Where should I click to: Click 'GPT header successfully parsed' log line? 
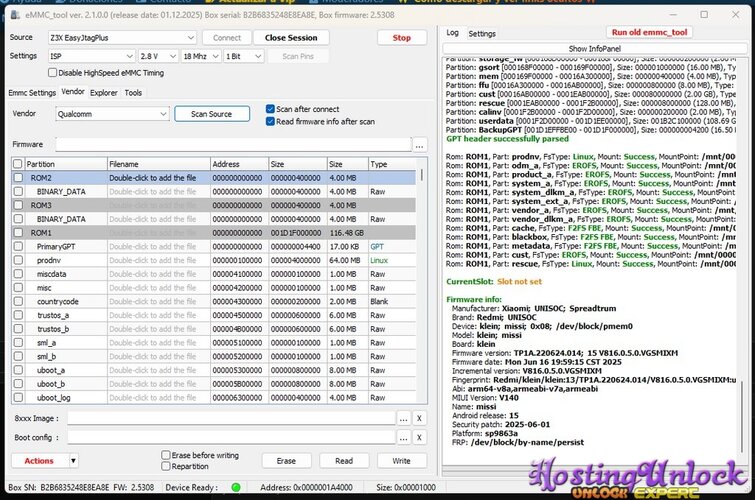pos(508,139)
